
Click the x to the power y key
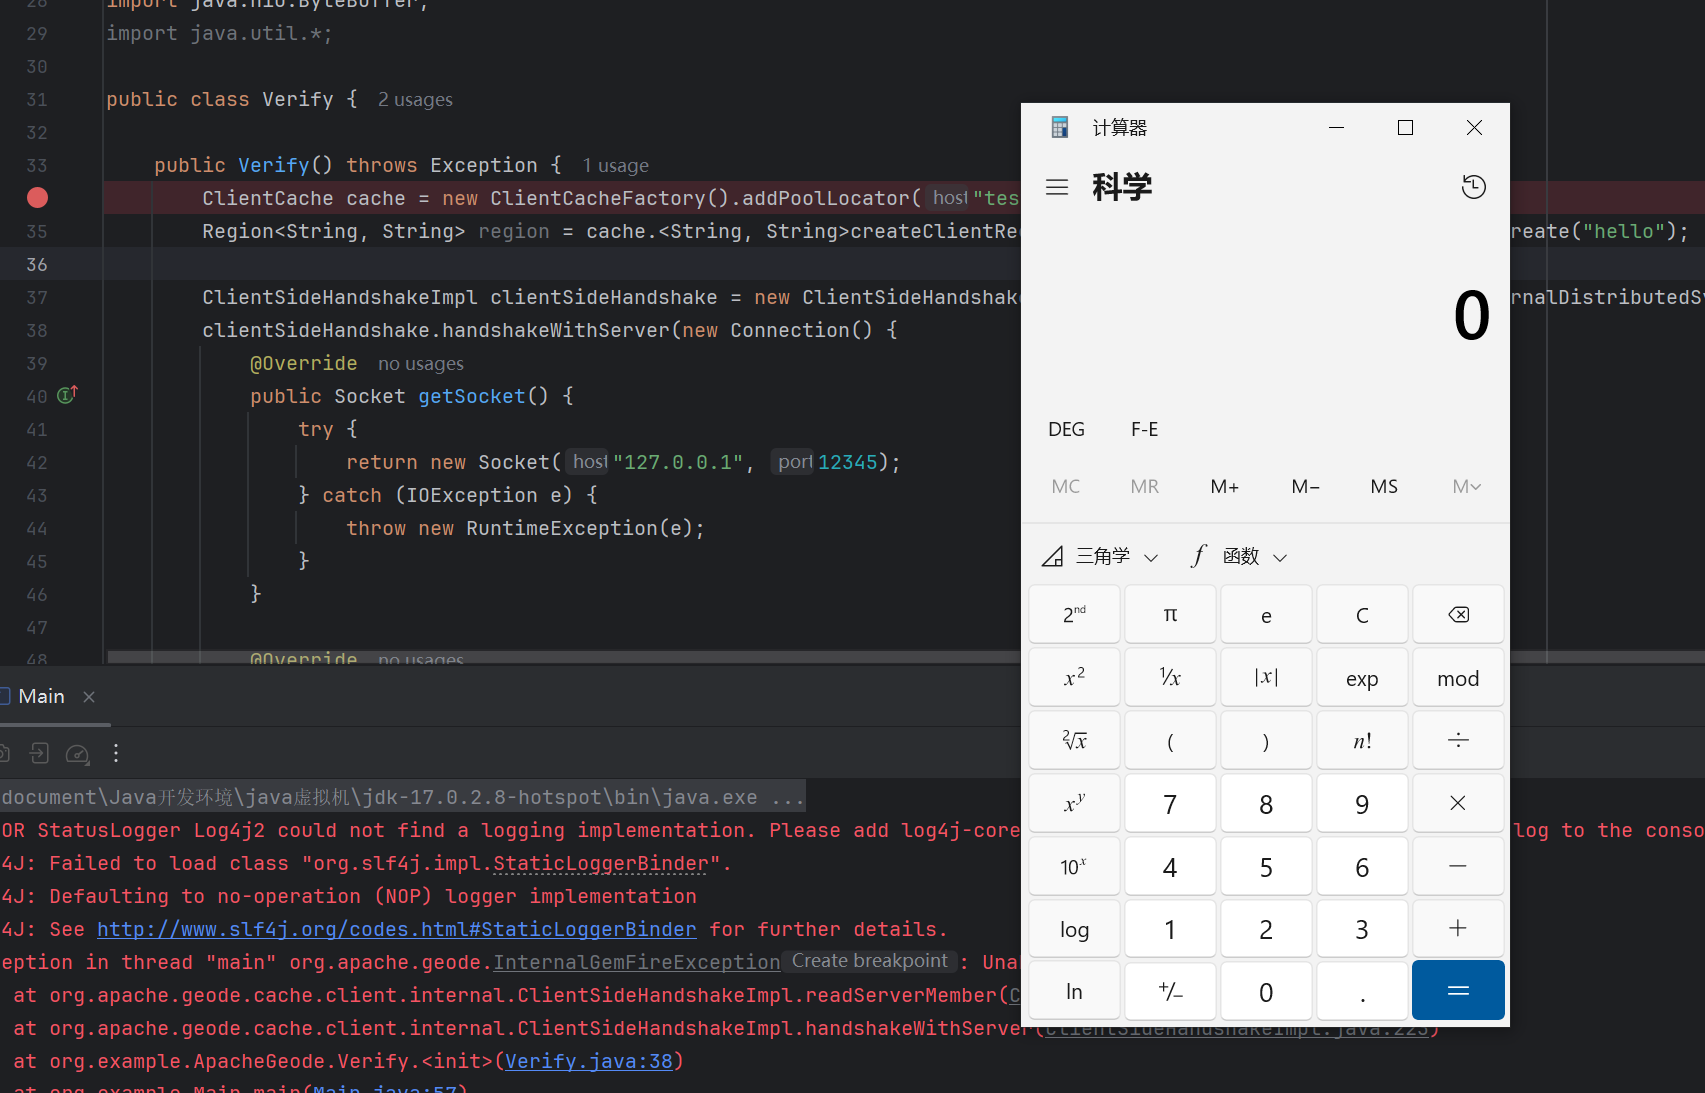(x=1074, y=803)
